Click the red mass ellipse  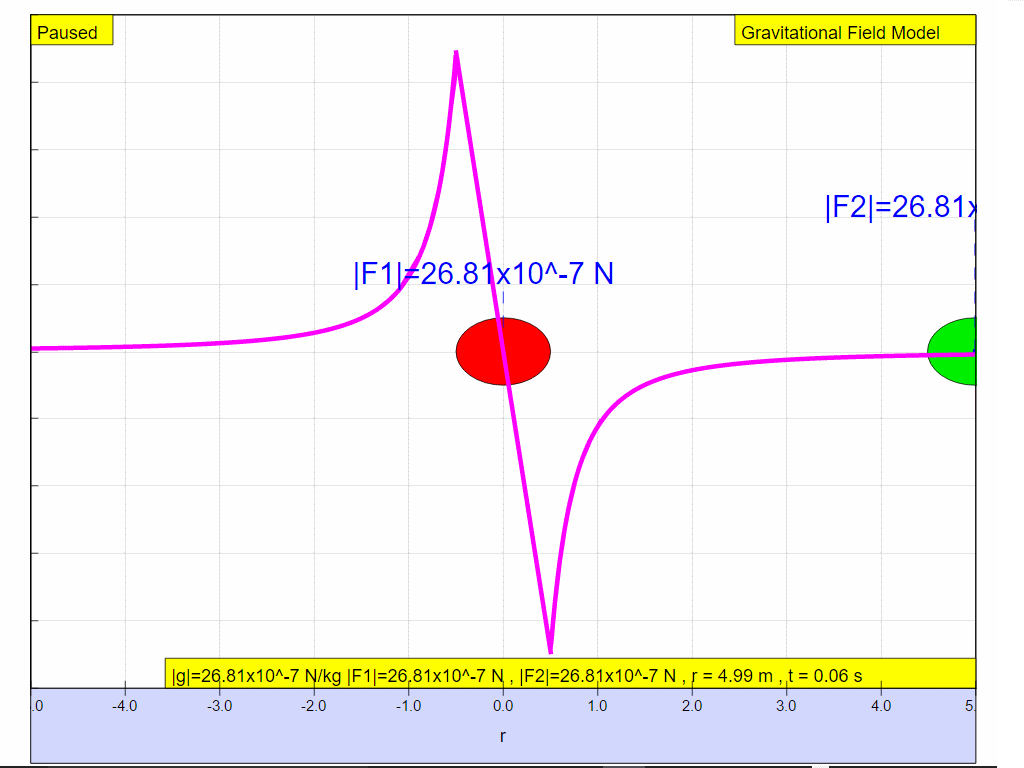[x=503, y=351]
